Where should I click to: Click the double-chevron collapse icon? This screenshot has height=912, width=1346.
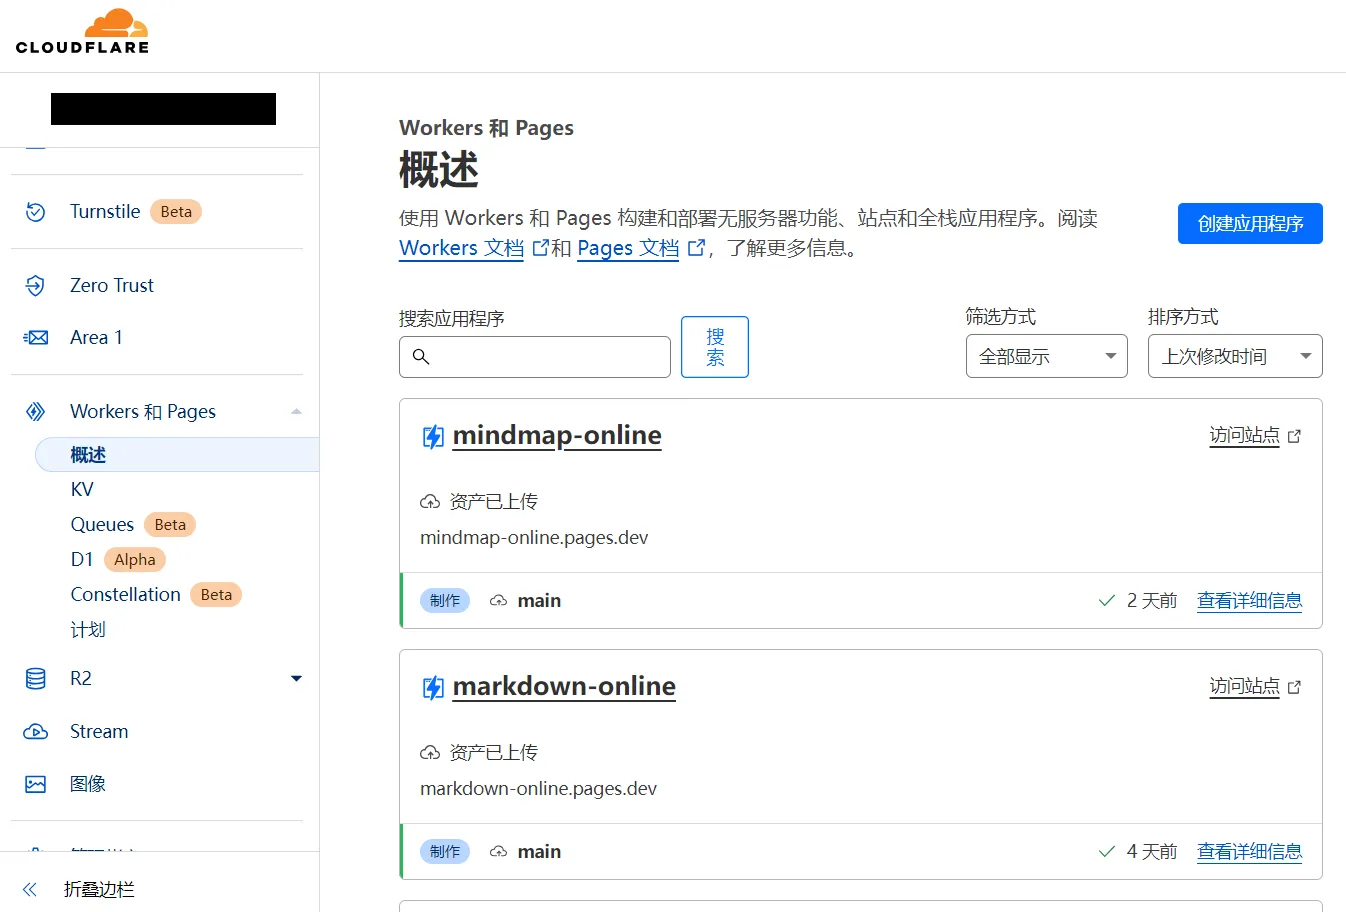pos(30,890)
